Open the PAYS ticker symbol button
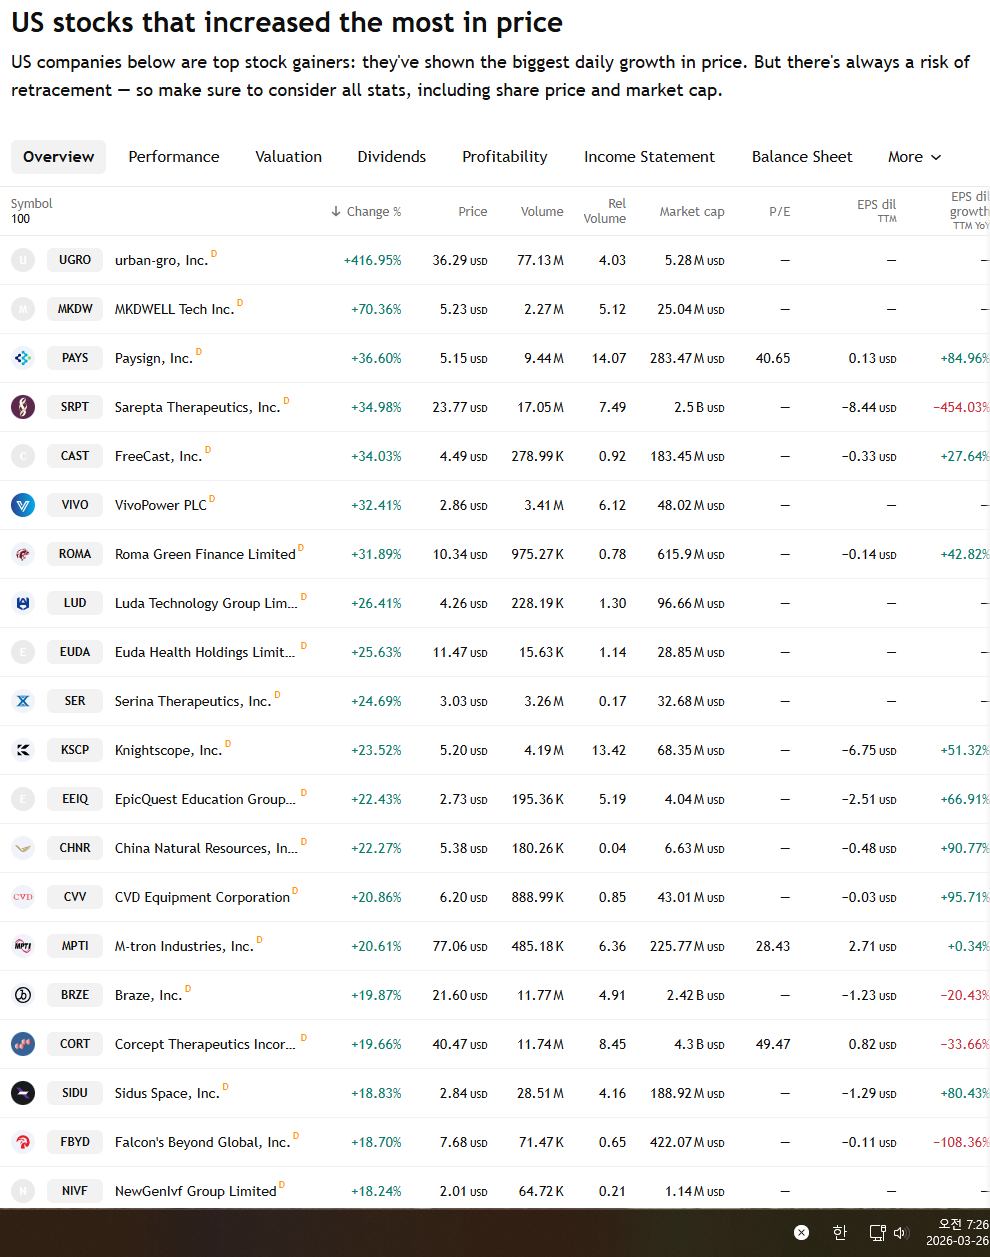The height and width of the screenshot is (1257, 990). pos(75,358)
